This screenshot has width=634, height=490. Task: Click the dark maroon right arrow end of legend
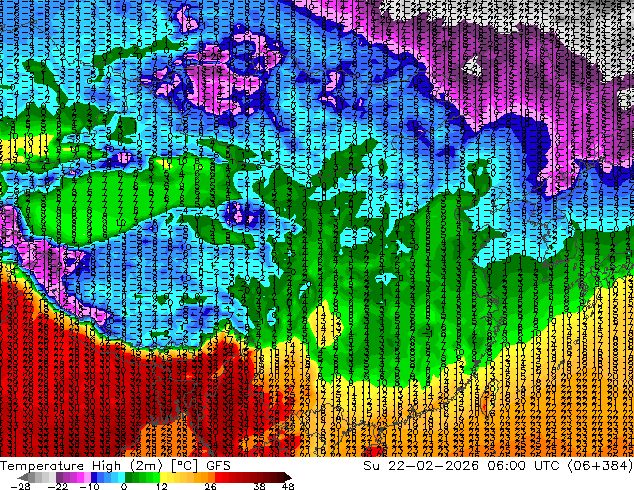[x=288, y=477]
